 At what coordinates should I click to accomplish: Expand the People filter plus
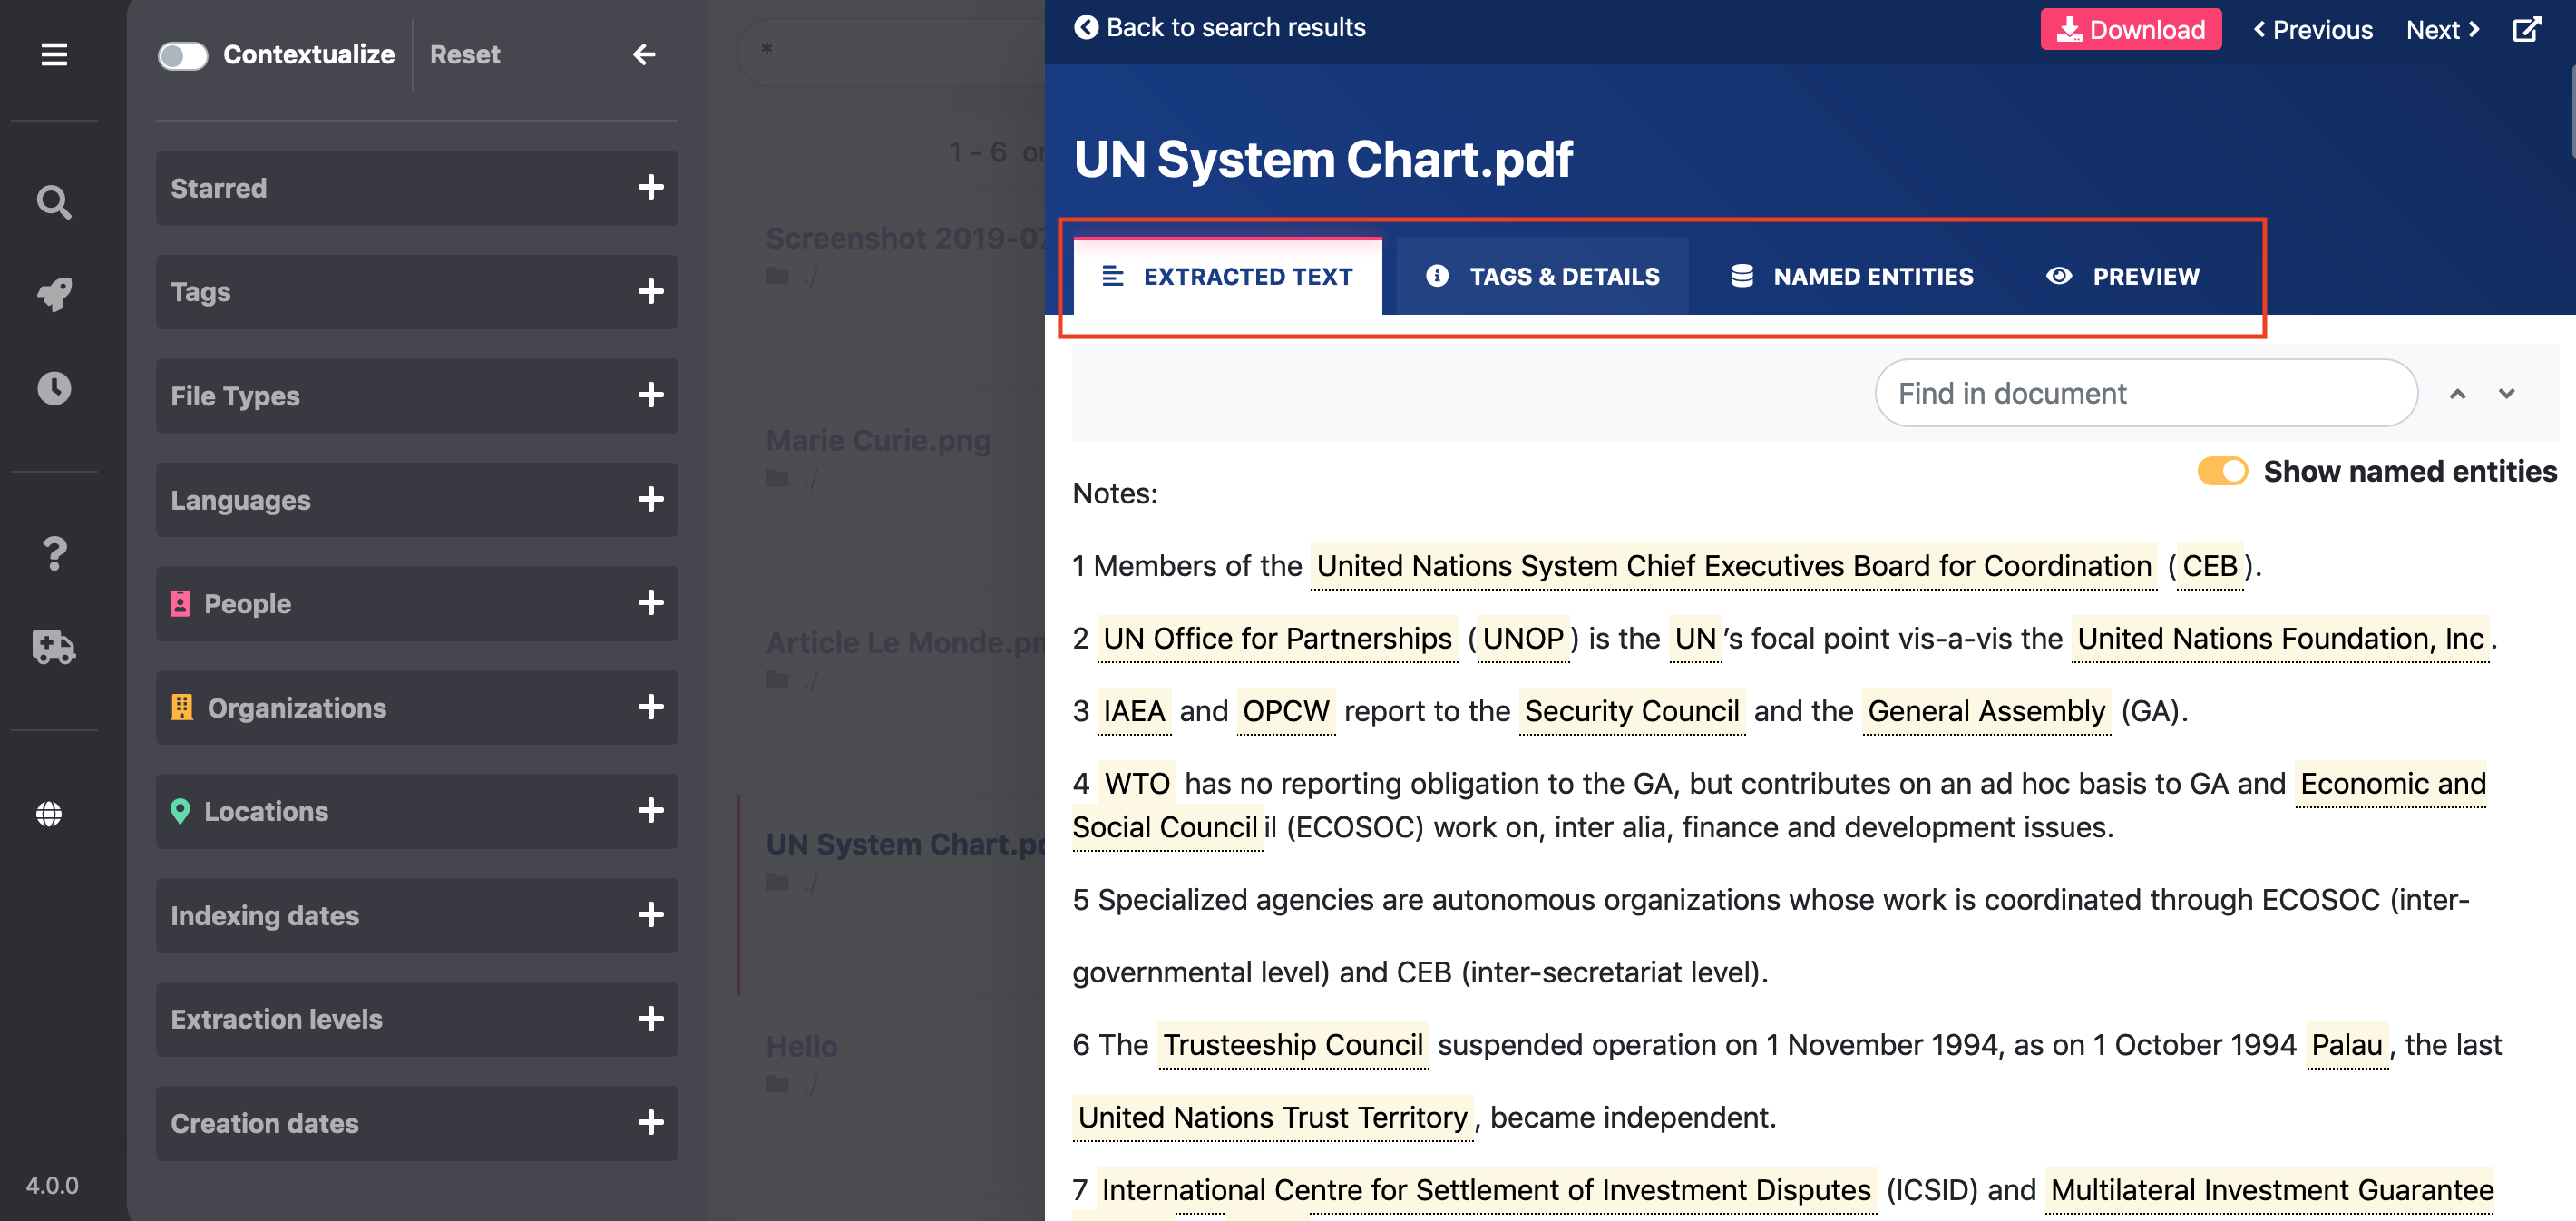pos(651,603)
